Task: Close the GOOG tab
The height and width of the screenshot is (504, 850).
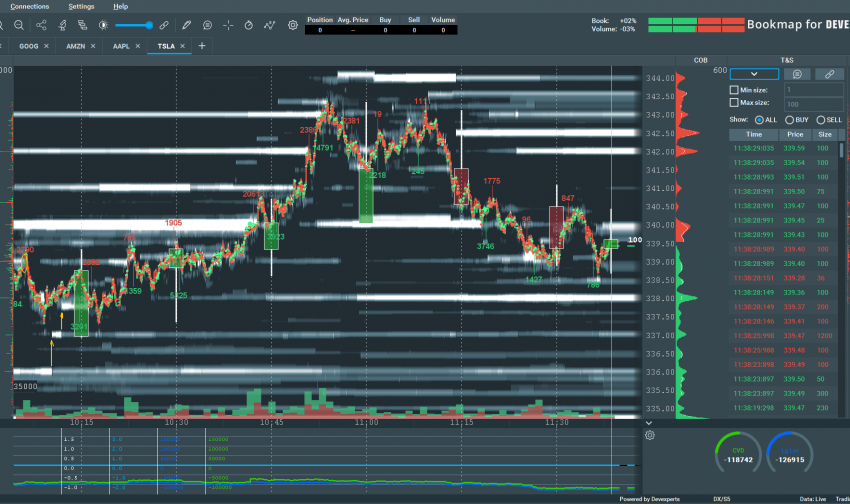Action: (46, 46)
